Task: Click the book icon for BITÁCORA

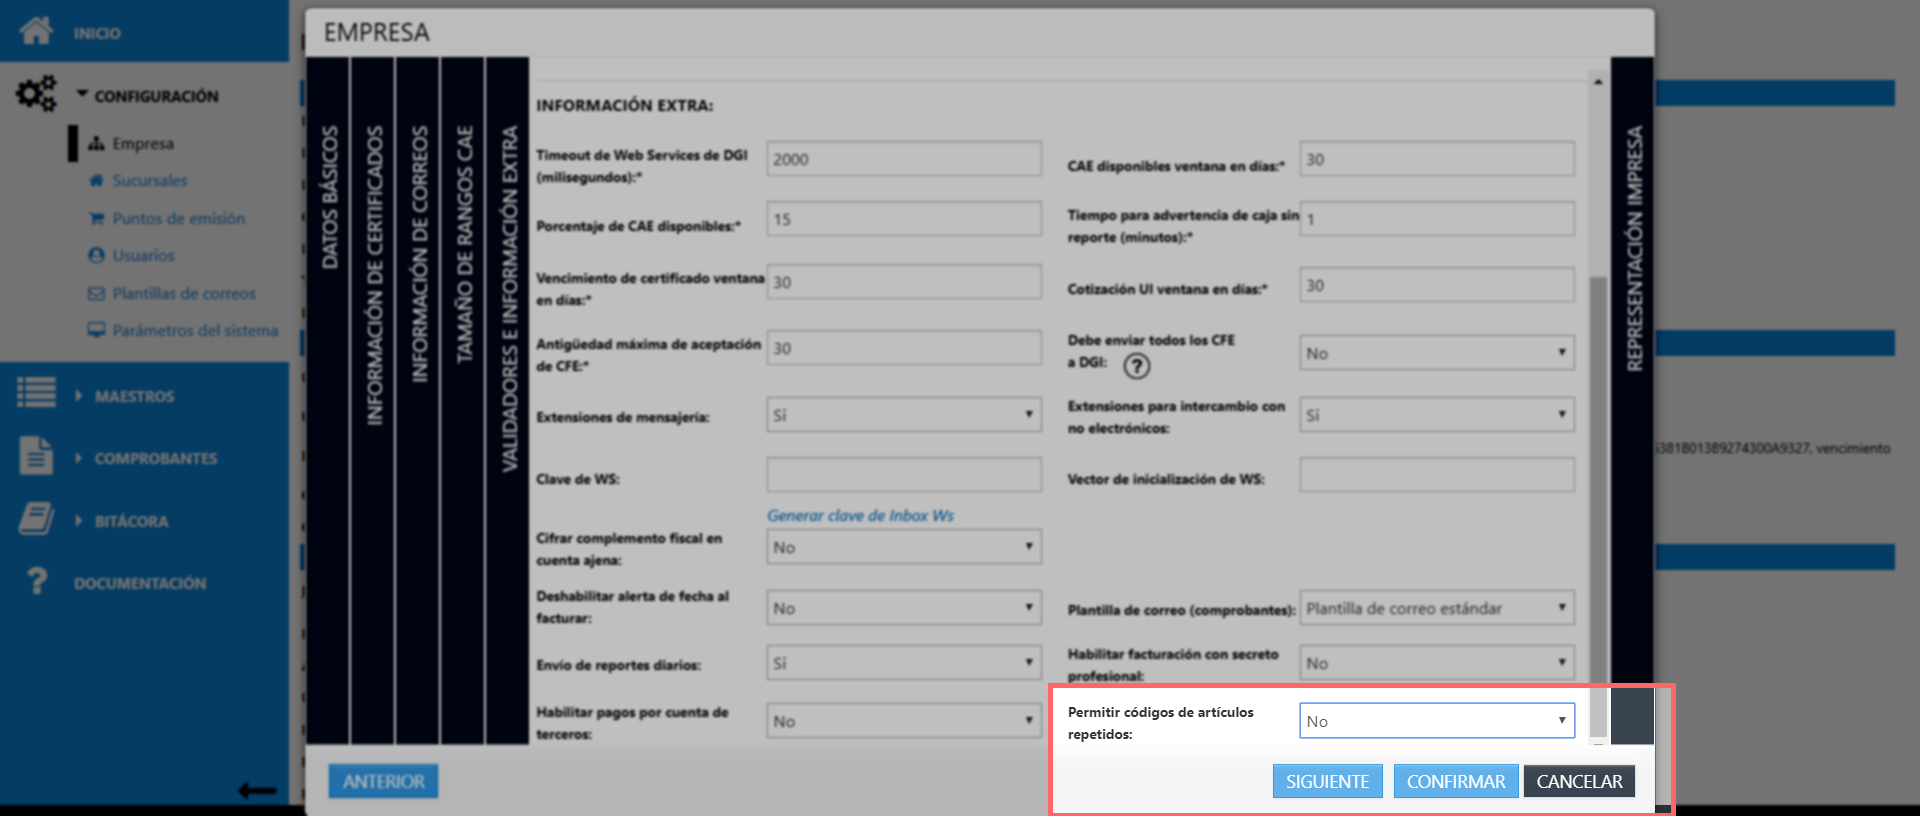Action: (x=36, y=519)
